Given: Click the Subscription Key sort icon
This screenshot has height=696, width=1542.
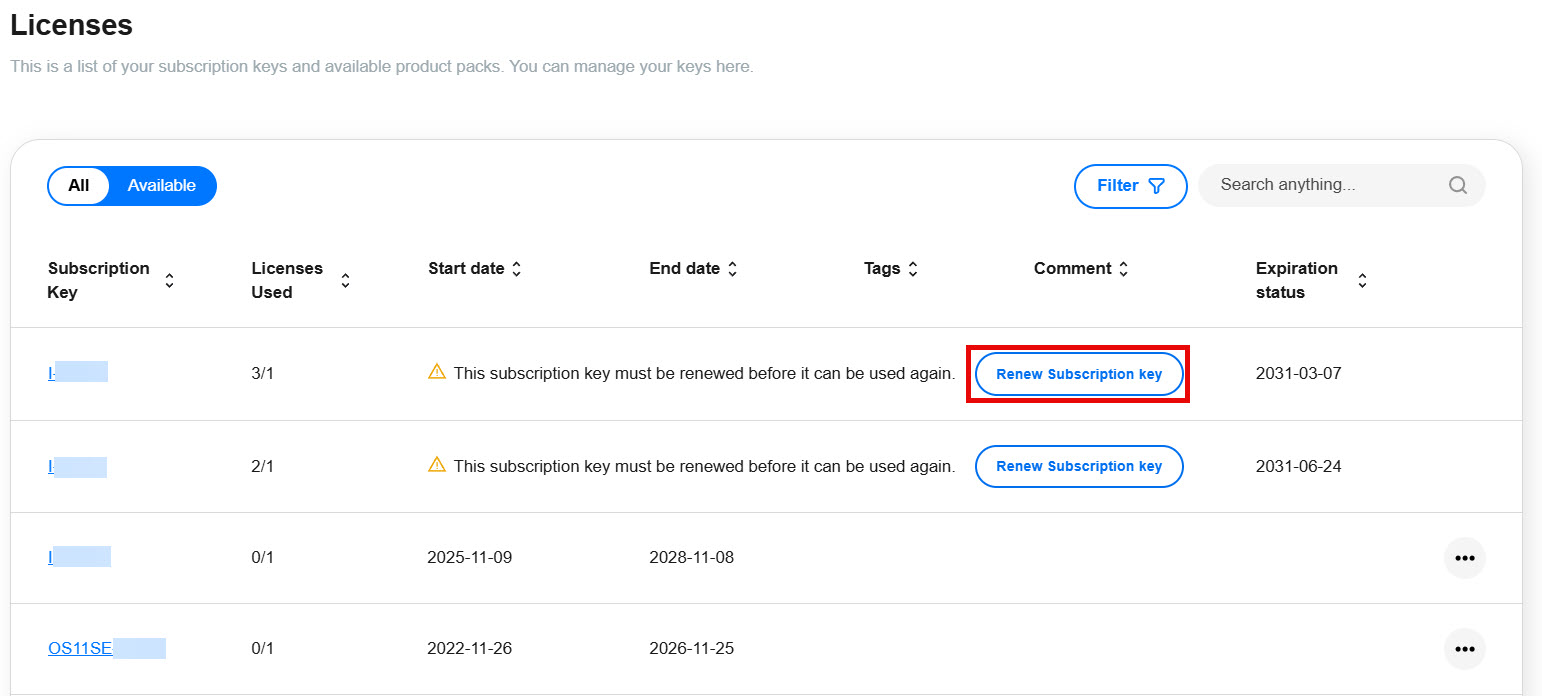Looking at the screenshot, I should pyautogui.click(x=170, y=280).
